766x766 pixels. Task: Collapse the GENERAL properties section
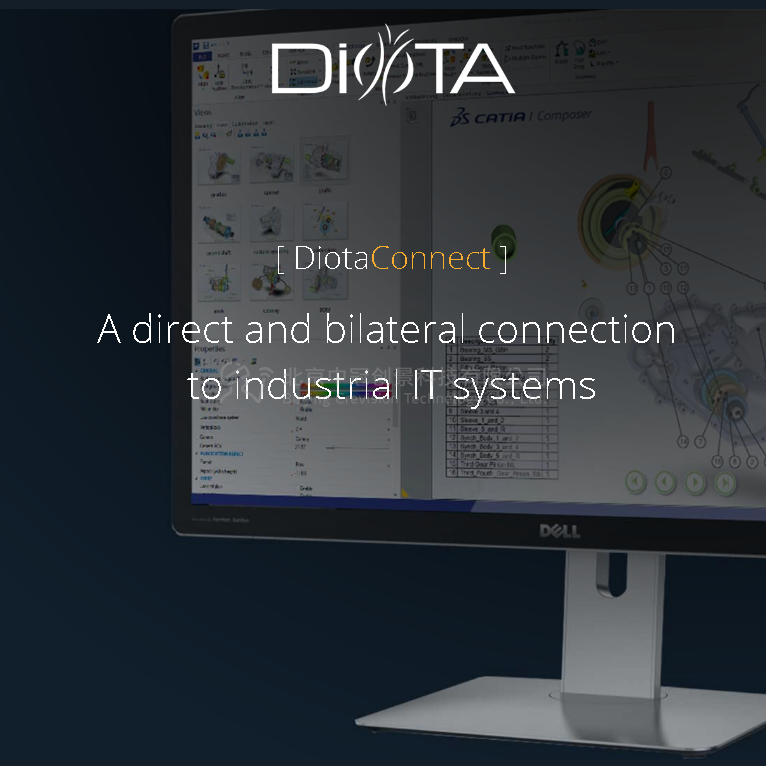tap(197, 371)
